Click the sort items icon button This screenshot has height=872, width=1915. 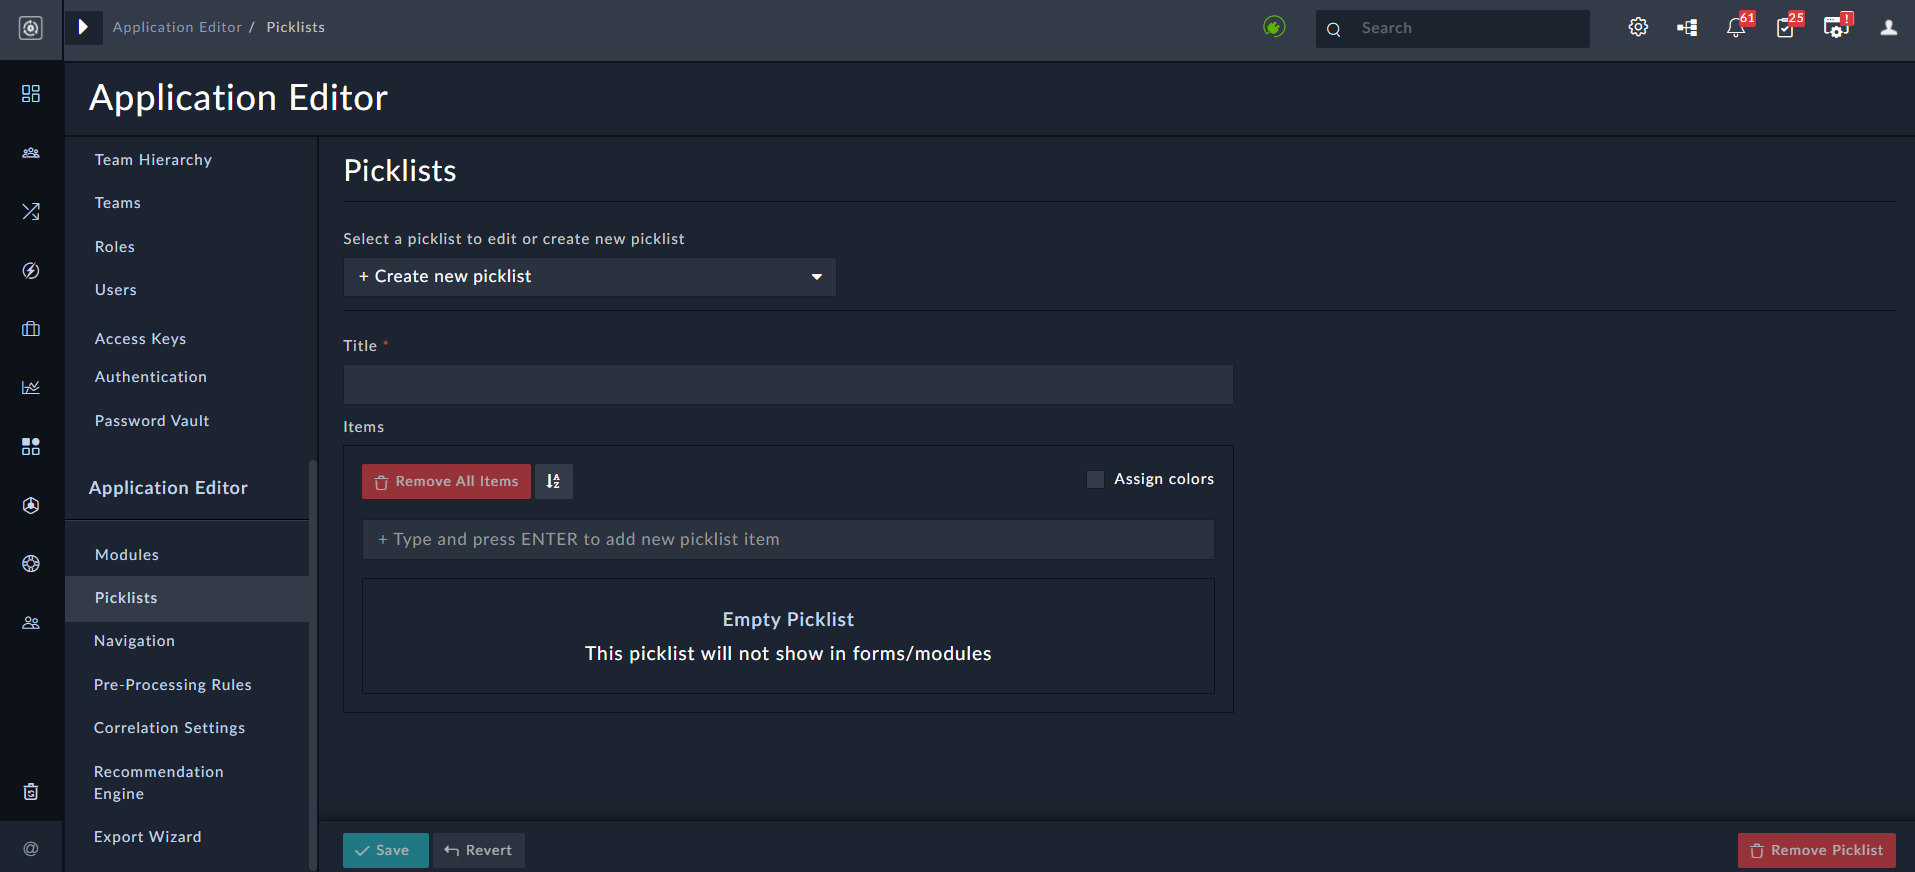tap(554, 482)
